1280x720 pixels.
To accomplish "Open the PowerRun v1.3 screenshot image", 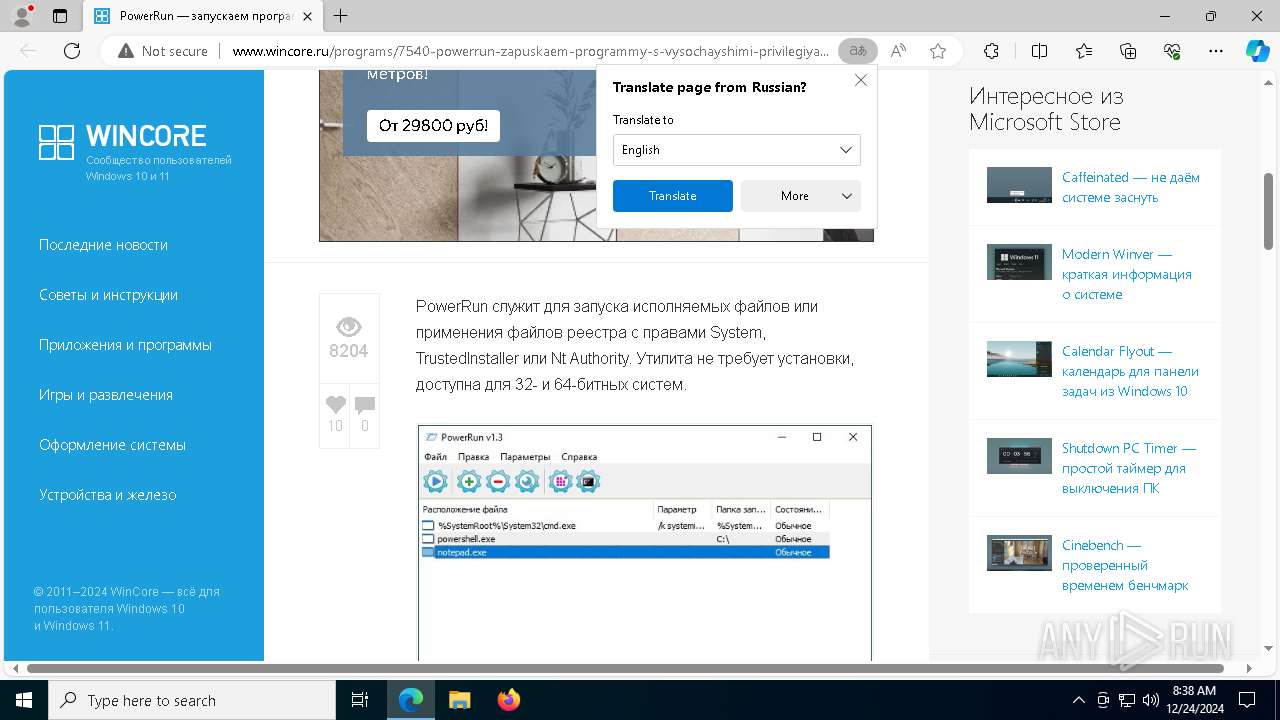I will tap(645, 542).
